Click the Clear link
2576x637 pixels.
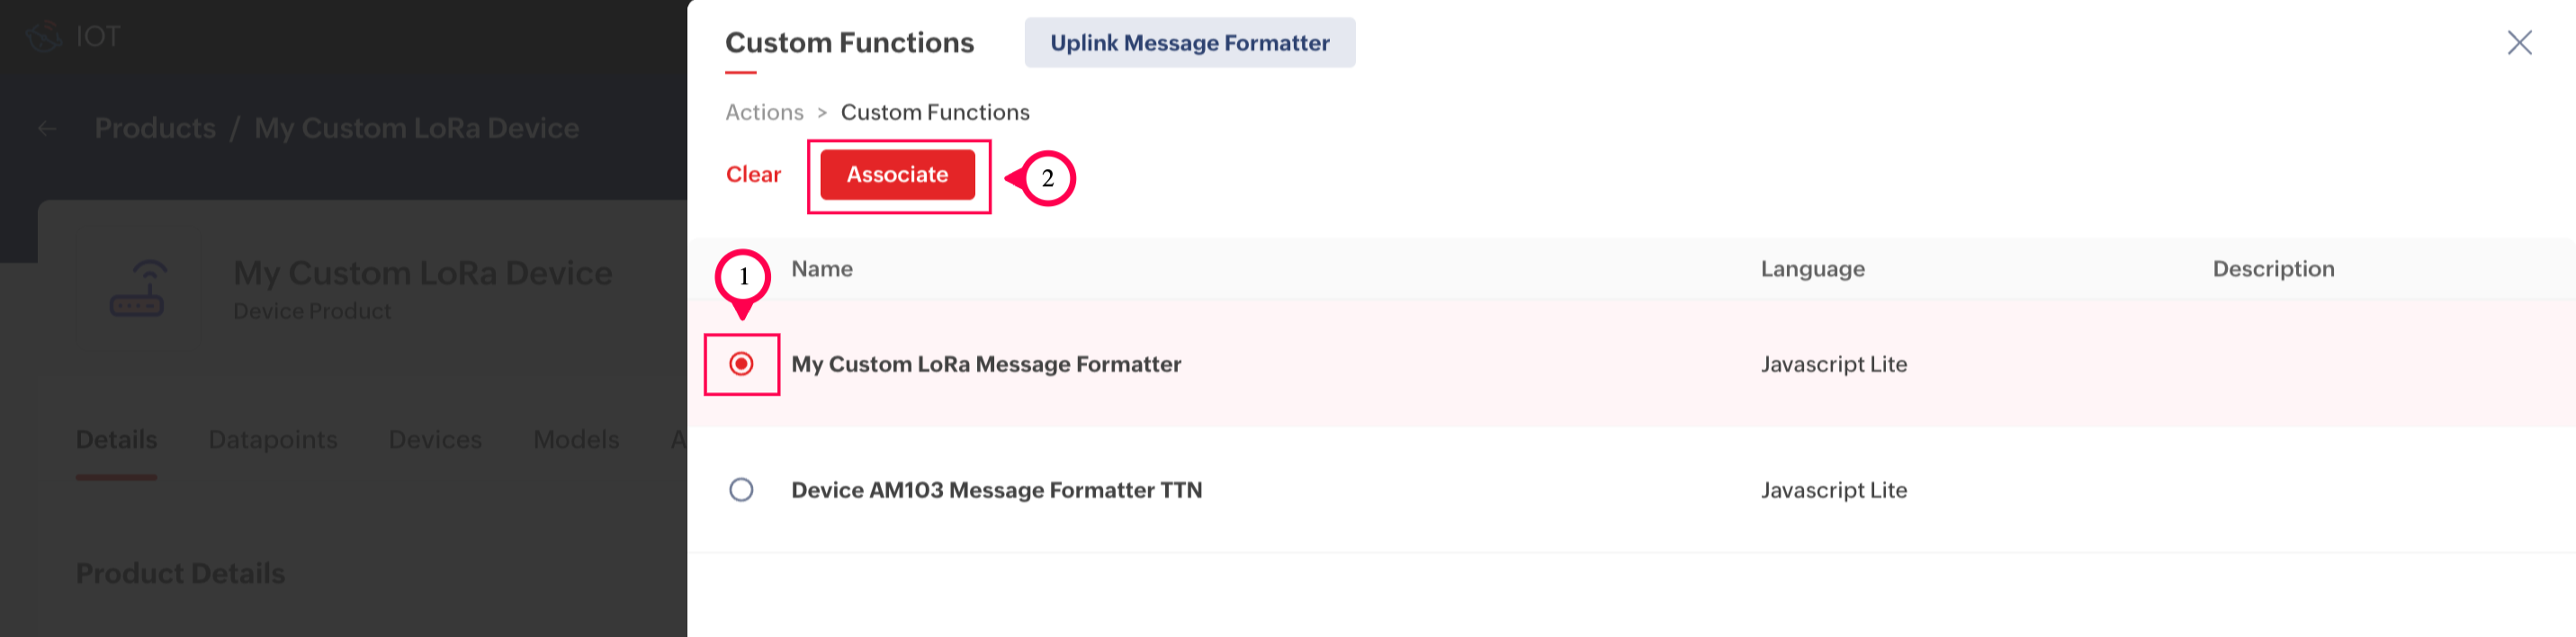(x=753, y=175)
